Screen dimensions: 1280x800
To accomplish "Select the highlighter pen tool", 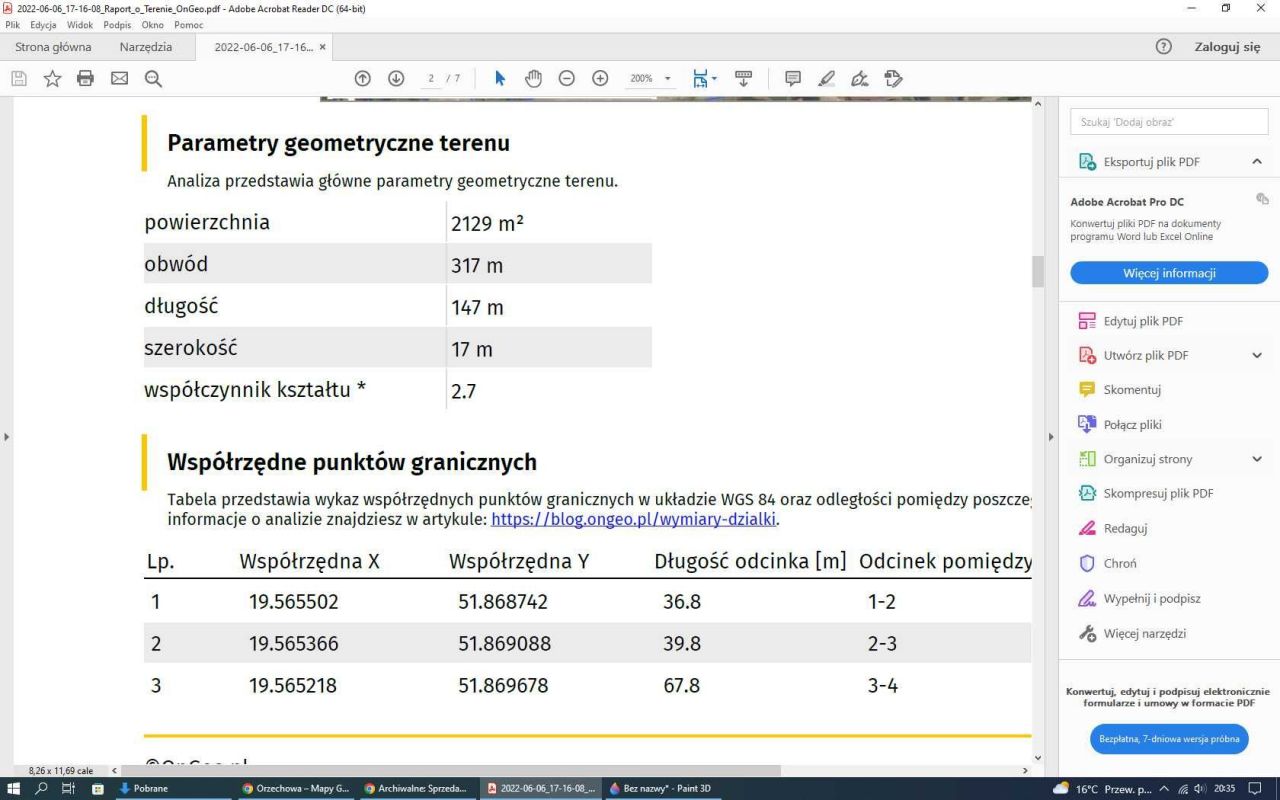I will (x=826, y=78).
